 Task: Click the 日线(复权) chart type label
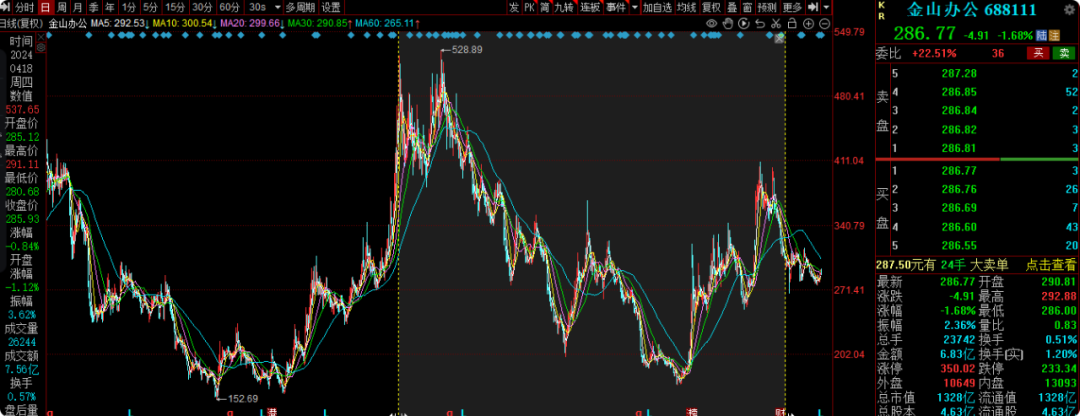point(22,23)
